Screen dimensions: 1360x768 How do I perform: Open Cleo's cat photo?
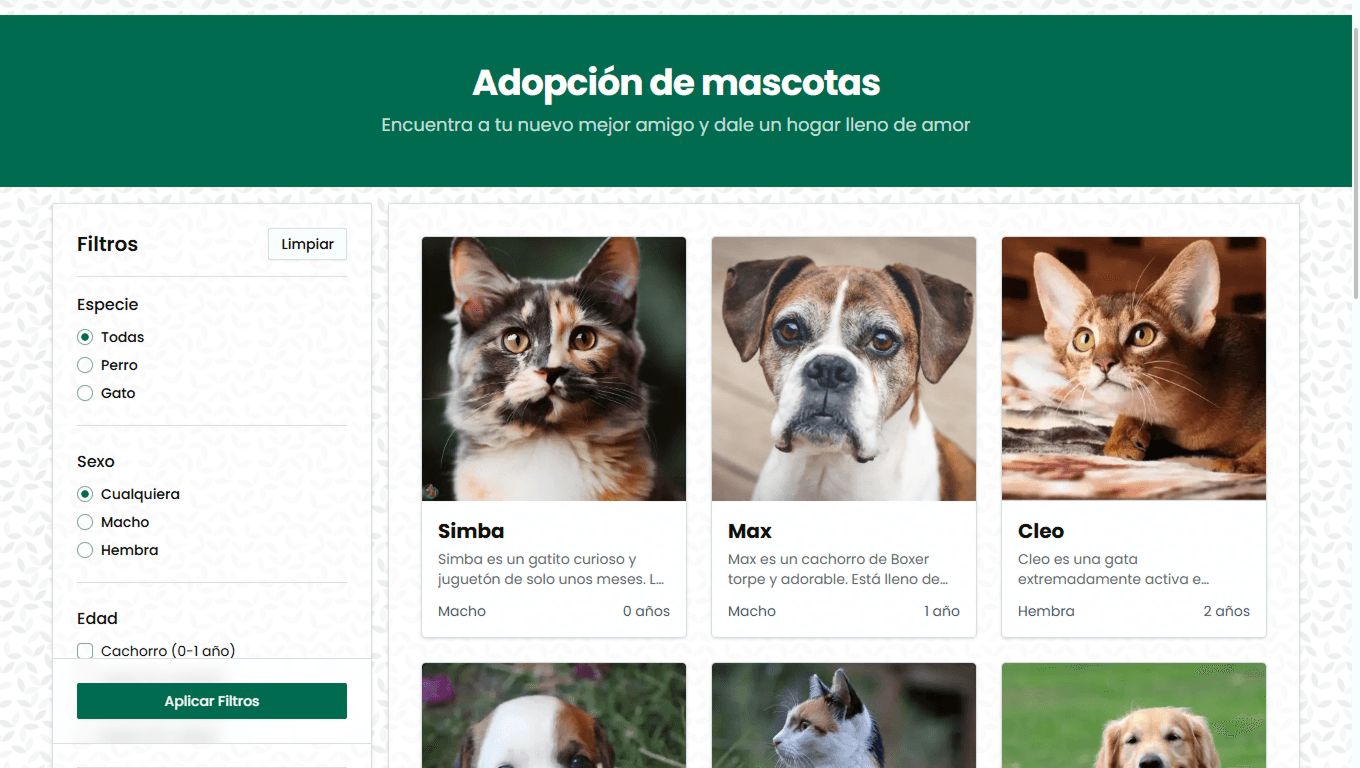(1134, 369)
